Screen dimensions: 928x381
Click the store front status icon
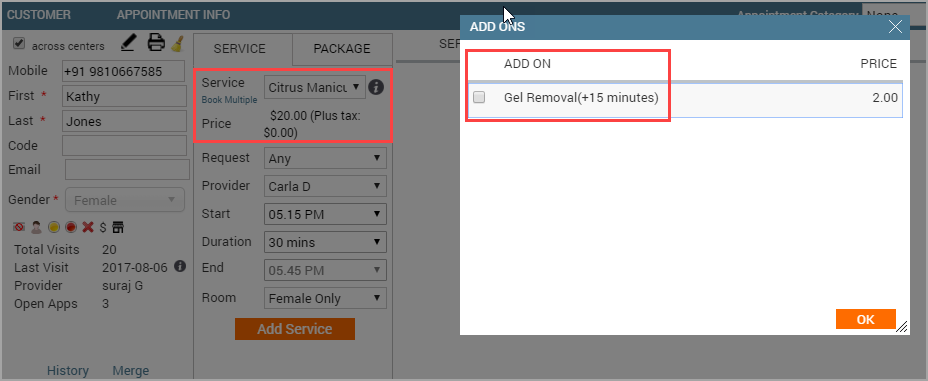pos(118,227)
